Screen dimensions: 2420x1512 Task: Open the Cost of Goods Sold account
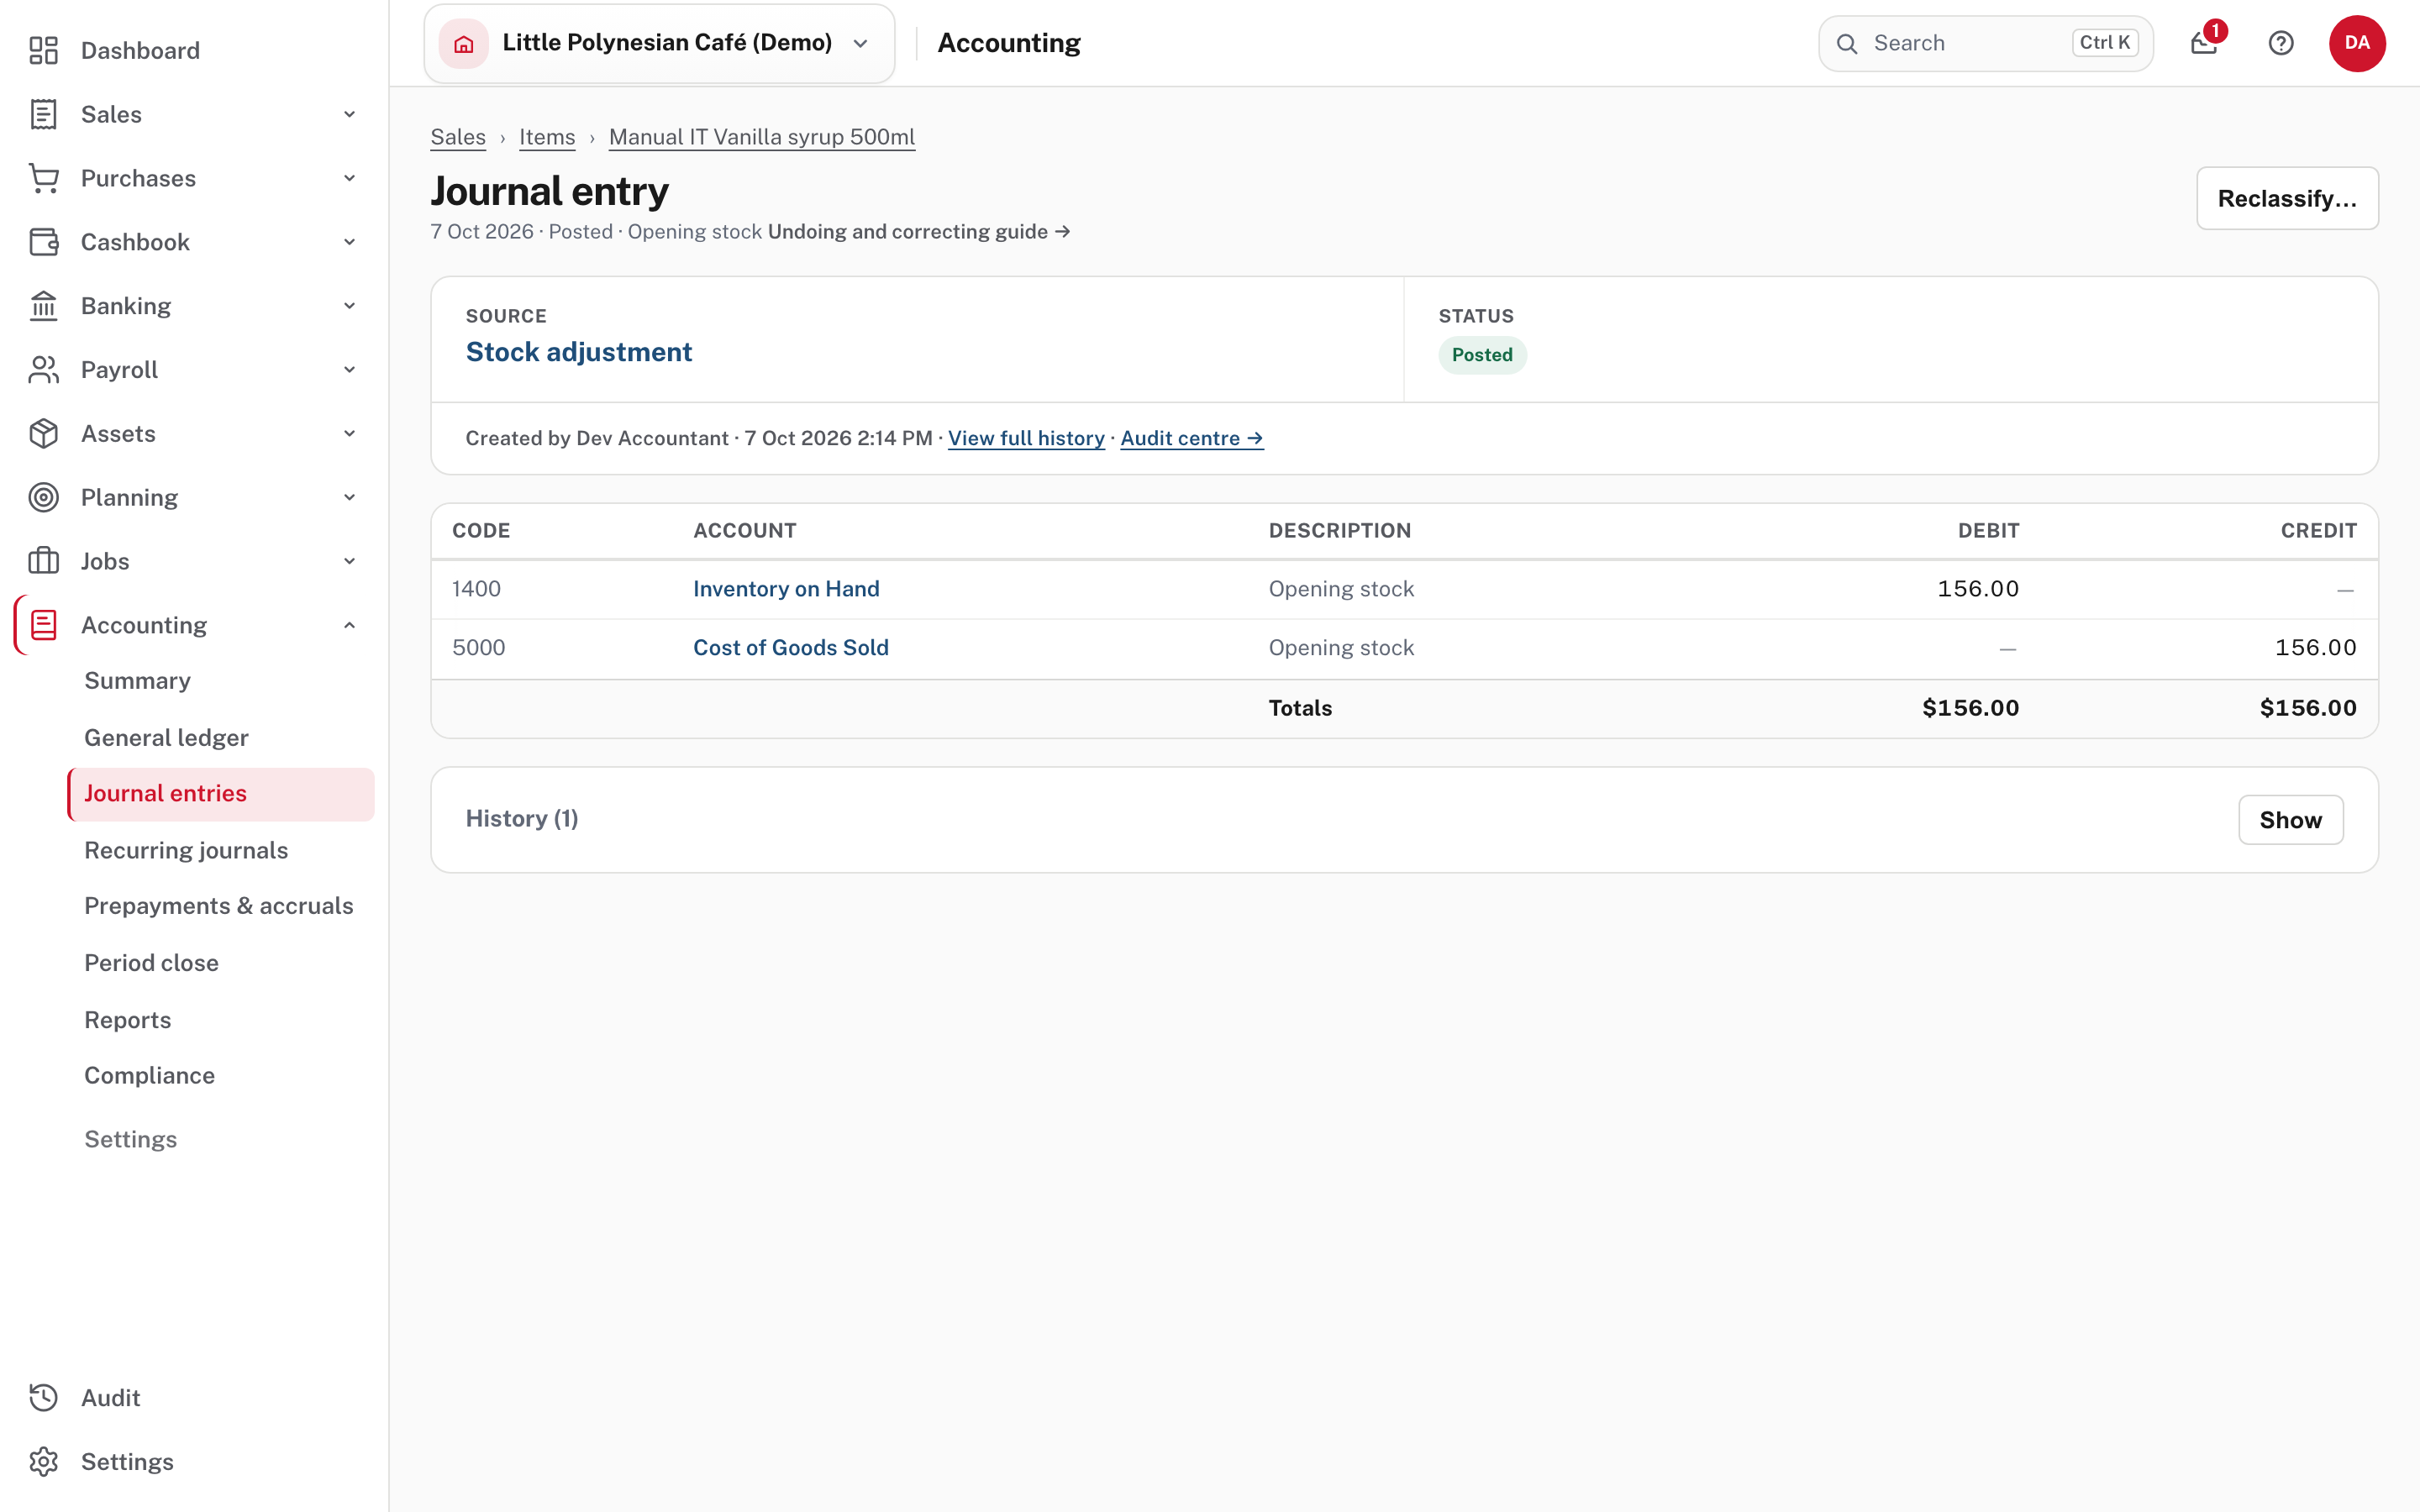coord(791,648)
